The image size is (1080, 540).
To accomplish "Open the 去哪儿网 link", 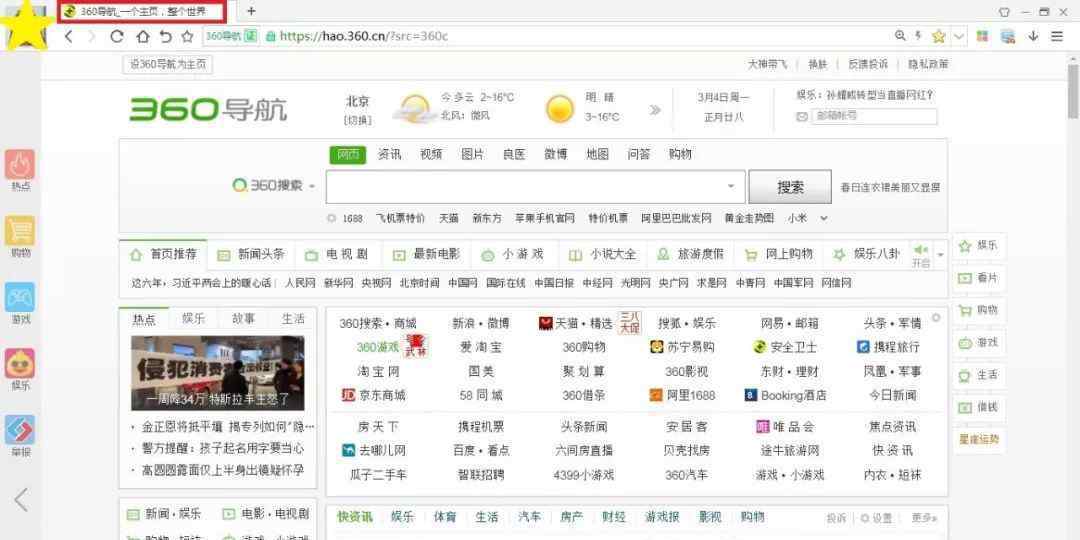I will (x=374, y=450).
